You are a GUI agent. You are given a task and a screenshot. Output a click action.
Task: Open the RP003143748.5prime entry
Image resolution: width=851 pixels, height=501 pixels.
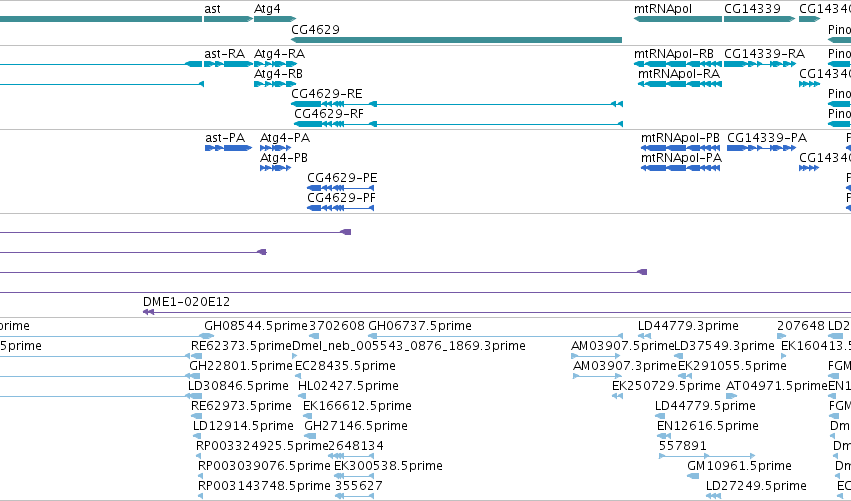tap(264, 487)
